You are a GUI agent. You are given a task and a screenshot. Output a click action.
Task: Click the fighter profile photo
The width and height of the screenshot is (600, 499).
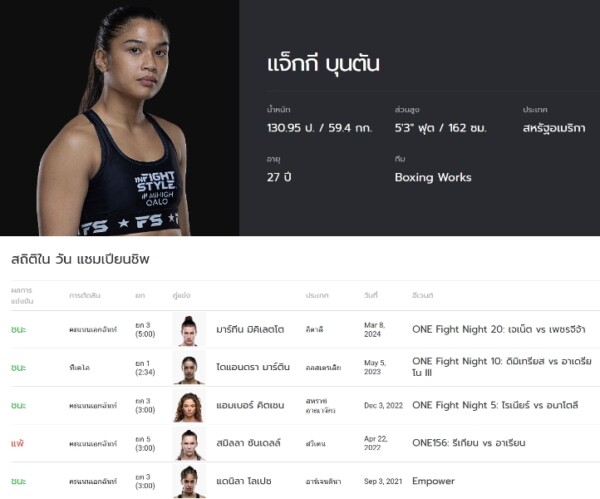pyautogui.click(x=119, y=117)
